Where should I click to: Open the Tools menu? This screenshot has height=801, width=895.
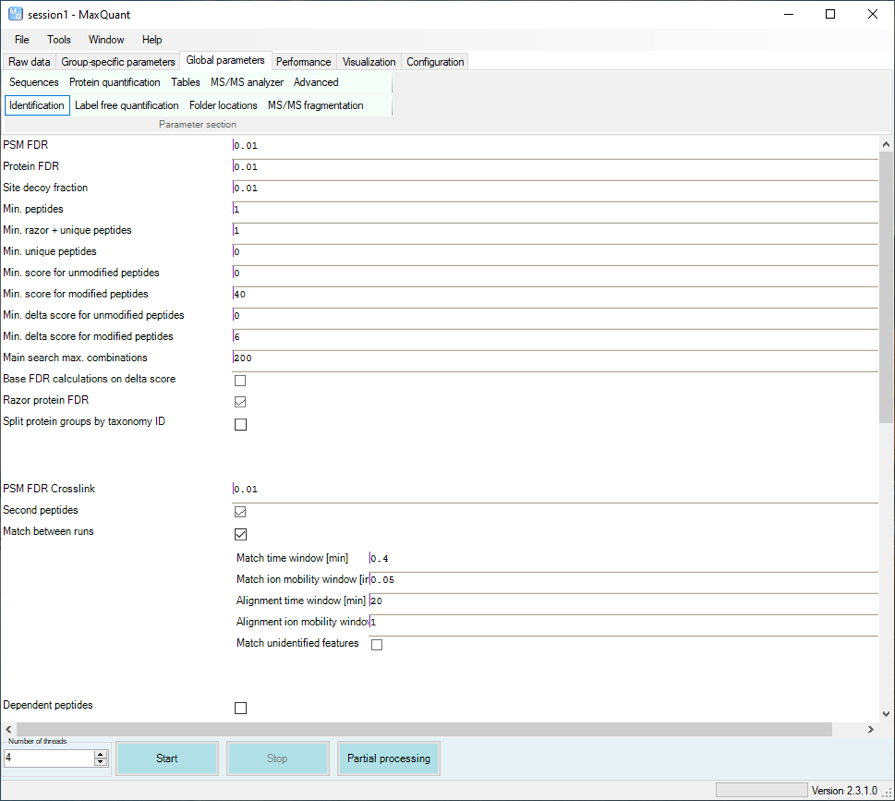(x=59, y=40)
